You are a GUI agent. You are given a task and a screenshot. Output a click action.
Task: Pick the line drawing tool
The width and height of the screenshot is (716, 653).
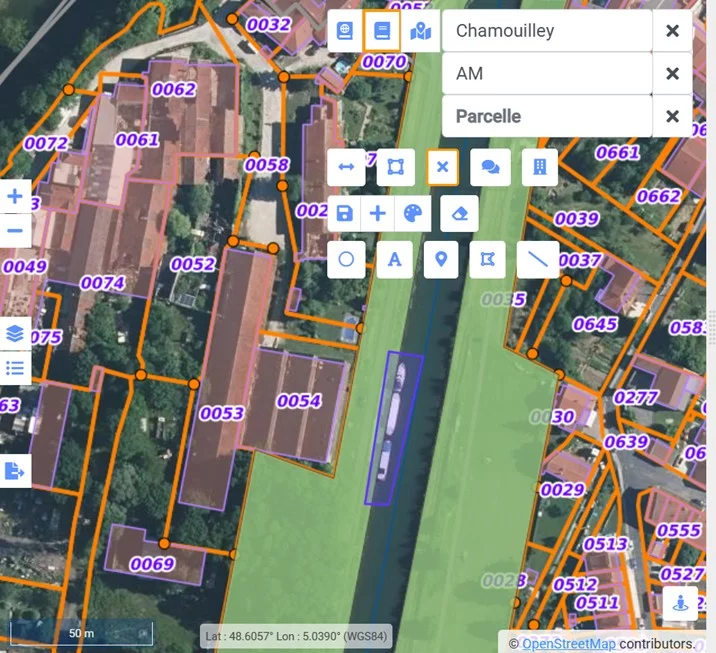[x=538, y=259]
